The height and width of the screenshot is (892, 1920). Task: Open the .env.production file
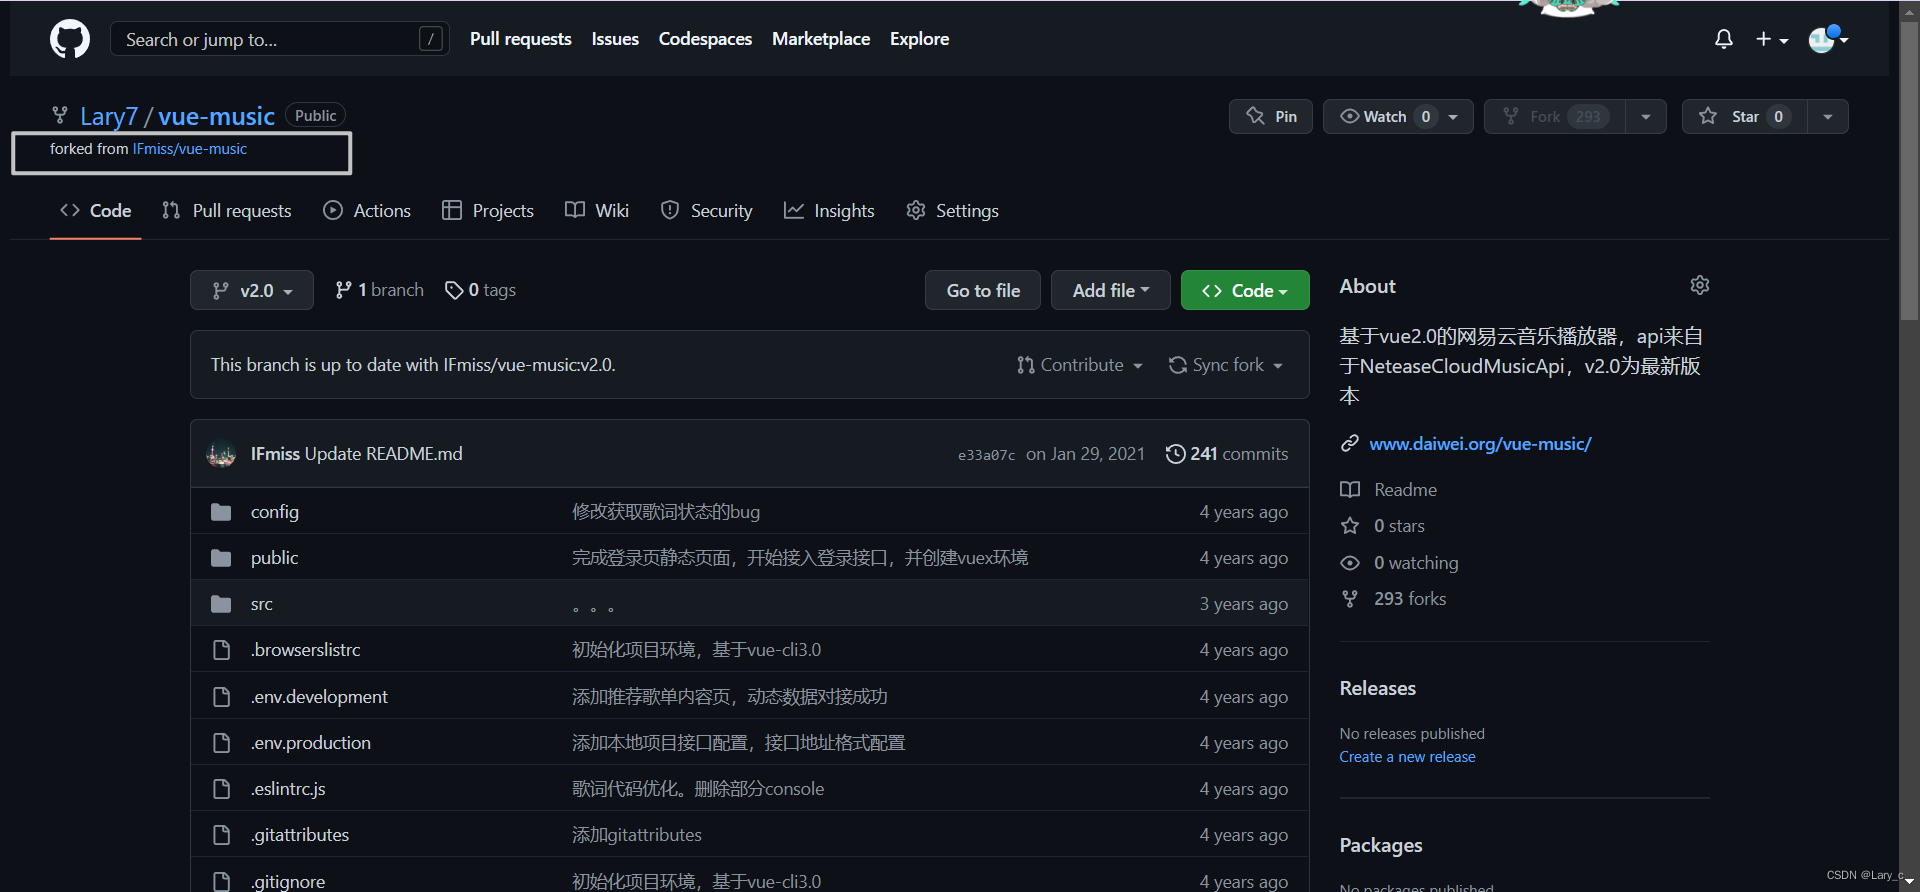(311, 743)
